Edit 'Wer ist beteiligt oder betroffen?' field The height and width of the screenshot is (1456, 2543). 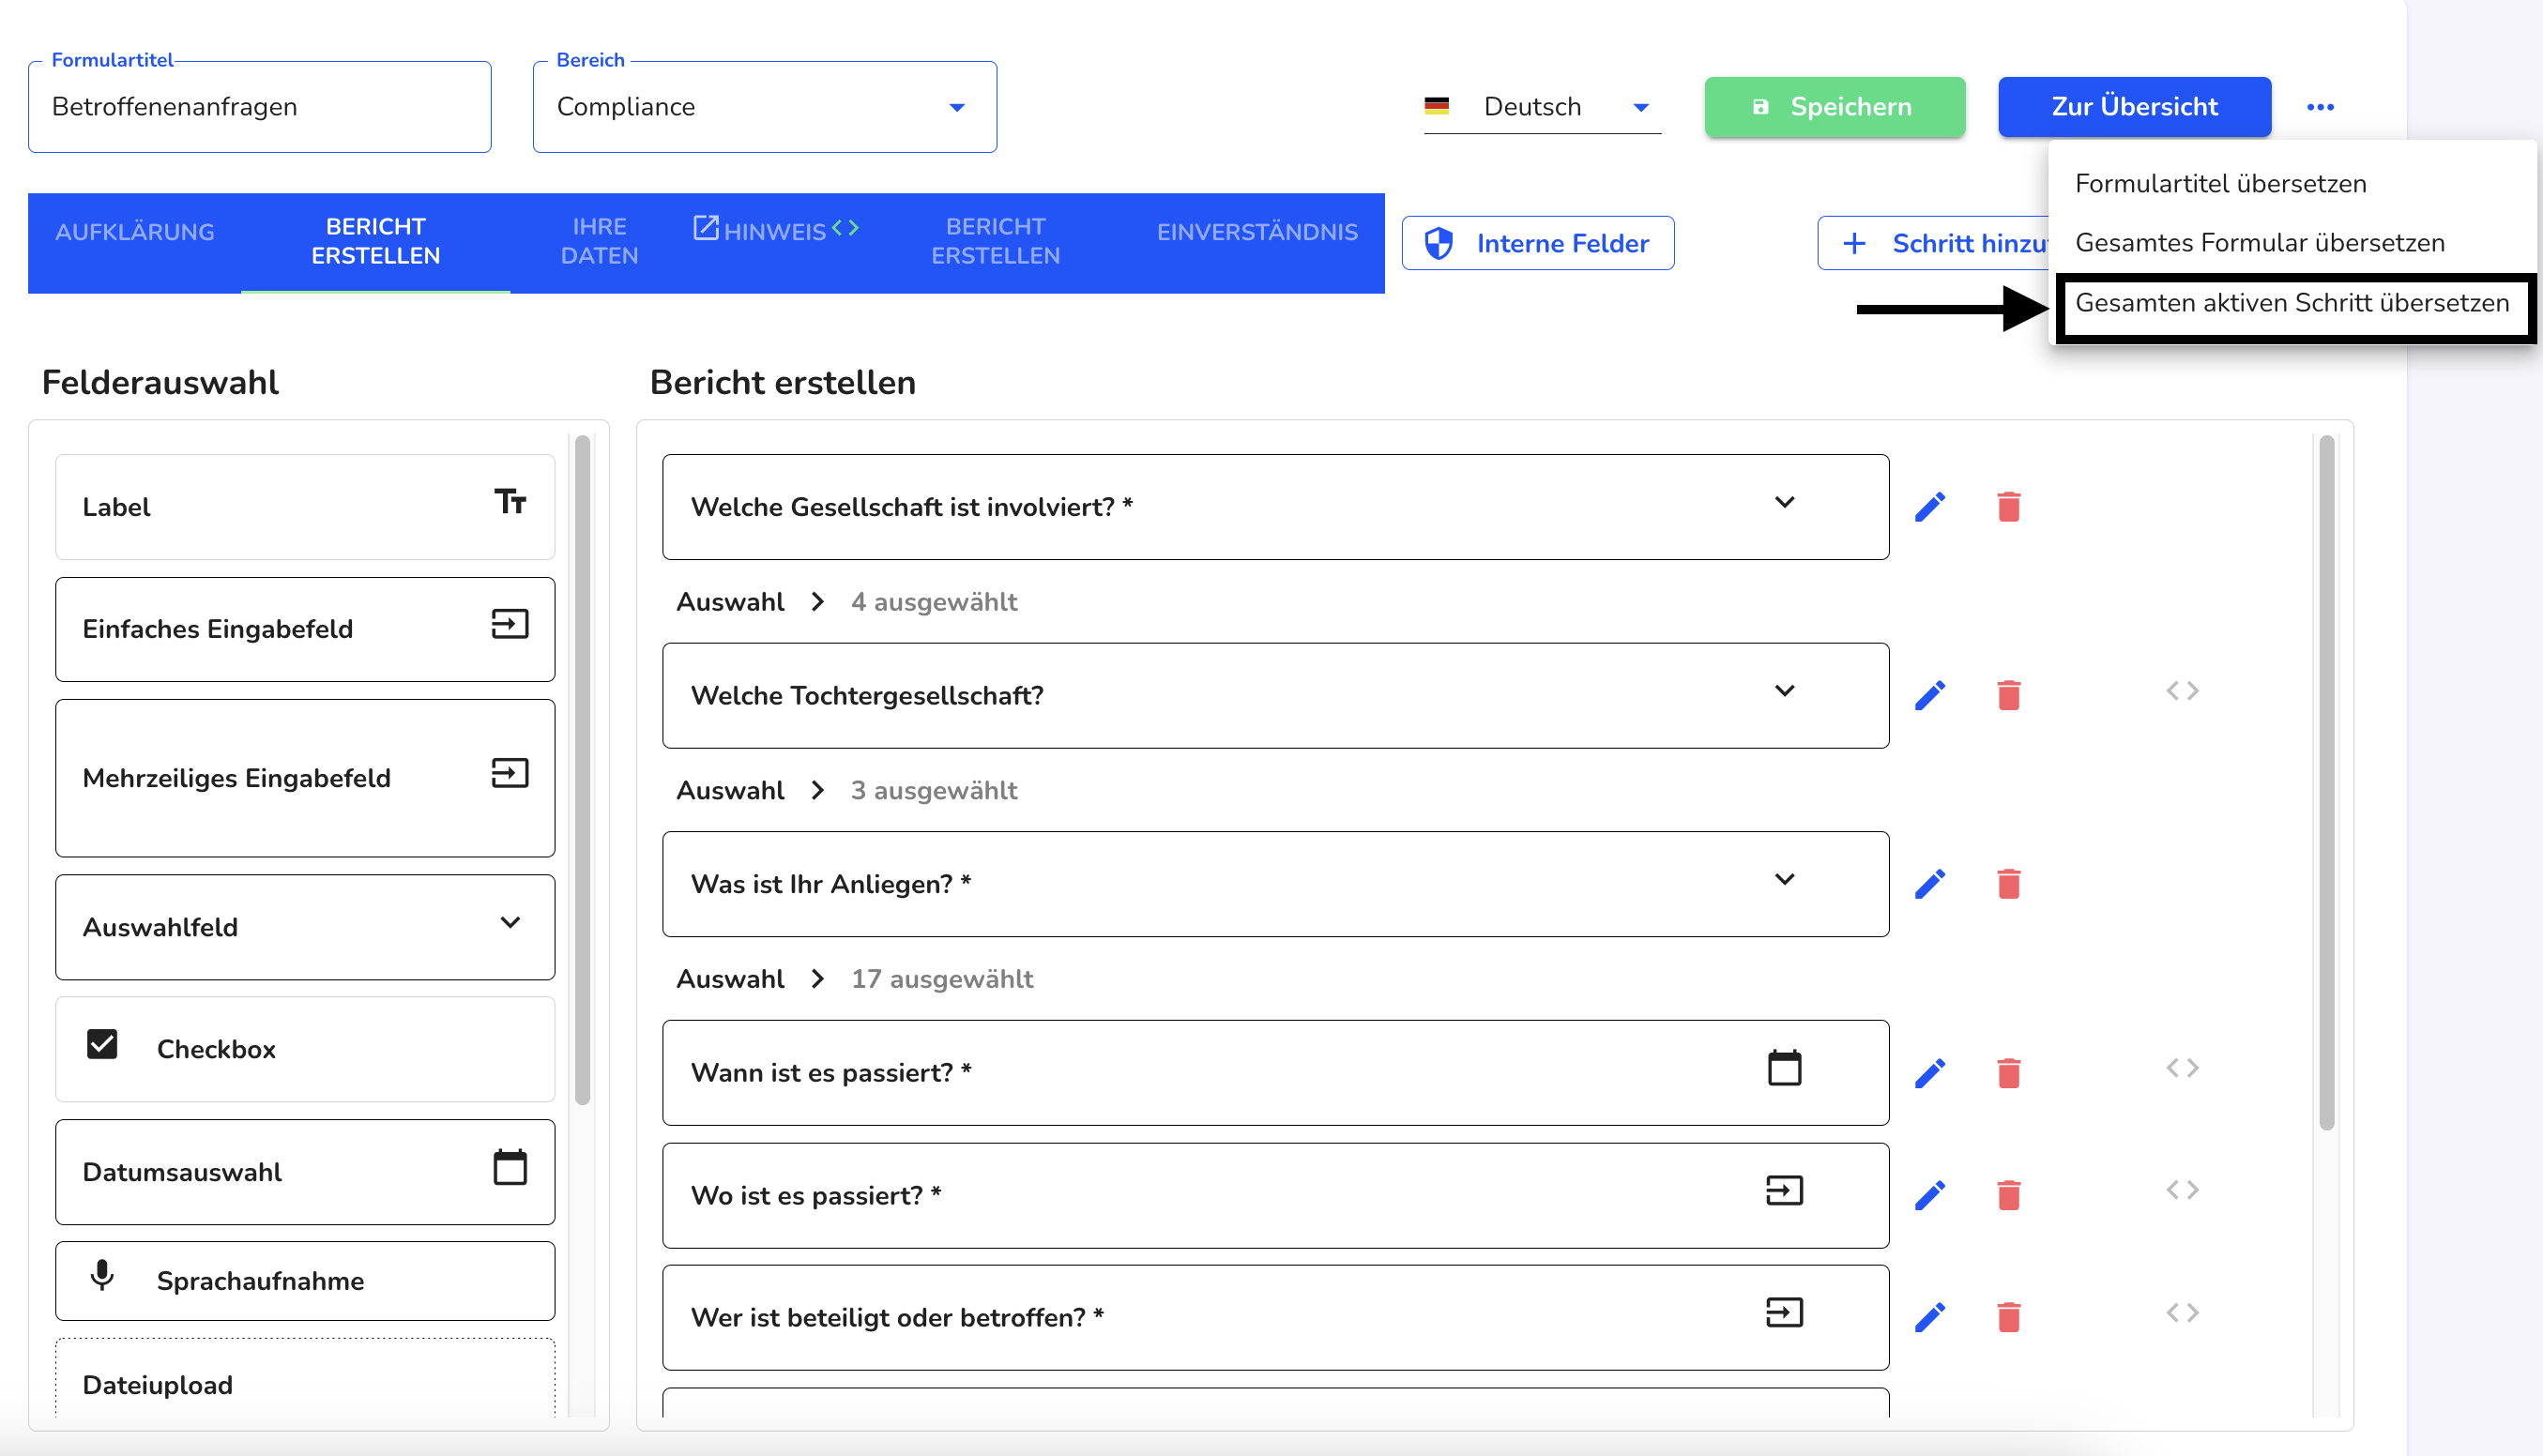pyautogui.click(x=1930, y=1317)
